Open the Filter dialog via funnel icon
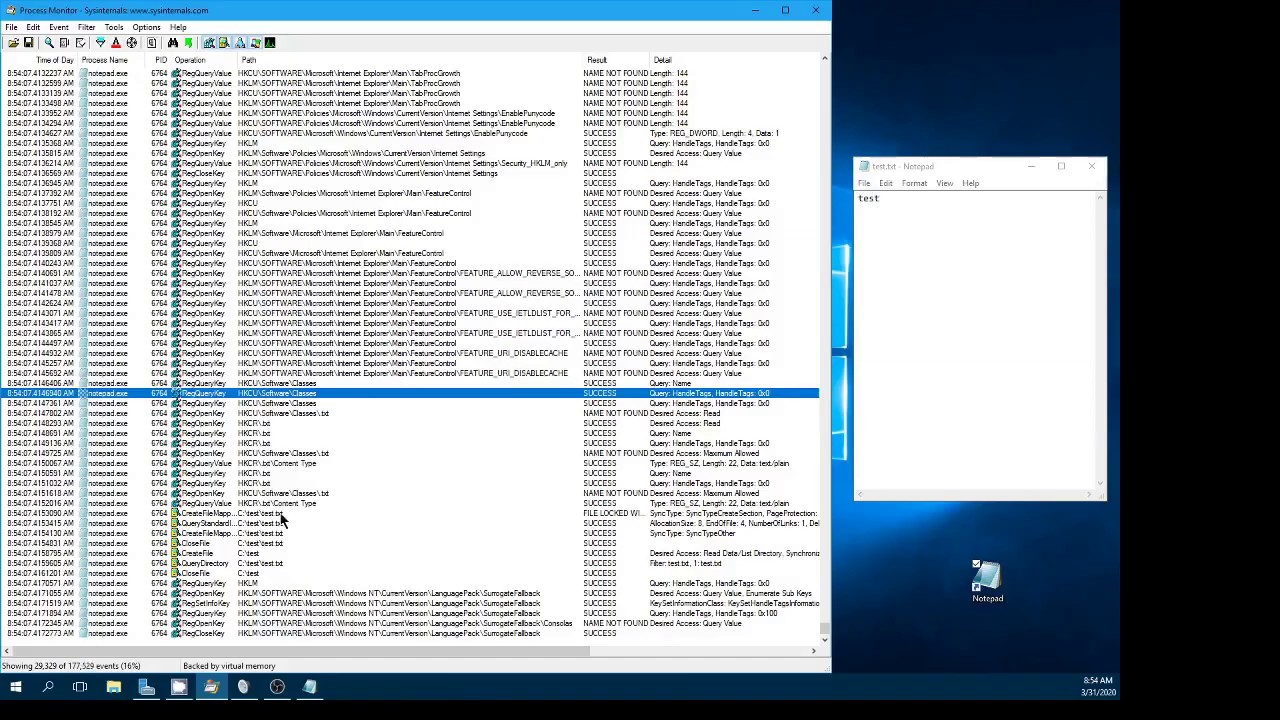The image size is (1280, 720). [x=100, y=43]
